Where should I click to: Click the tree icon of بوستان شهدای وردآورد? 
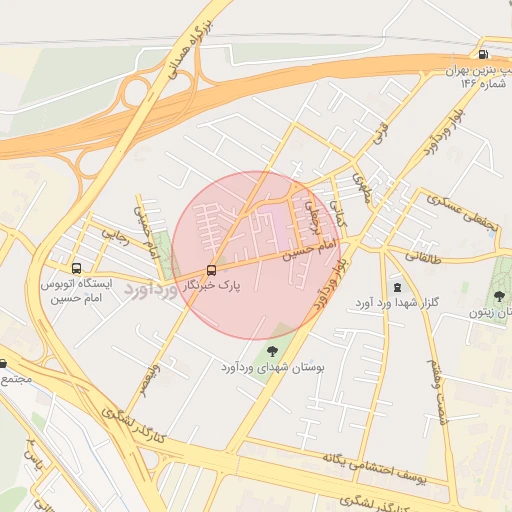tap(272, 351)
